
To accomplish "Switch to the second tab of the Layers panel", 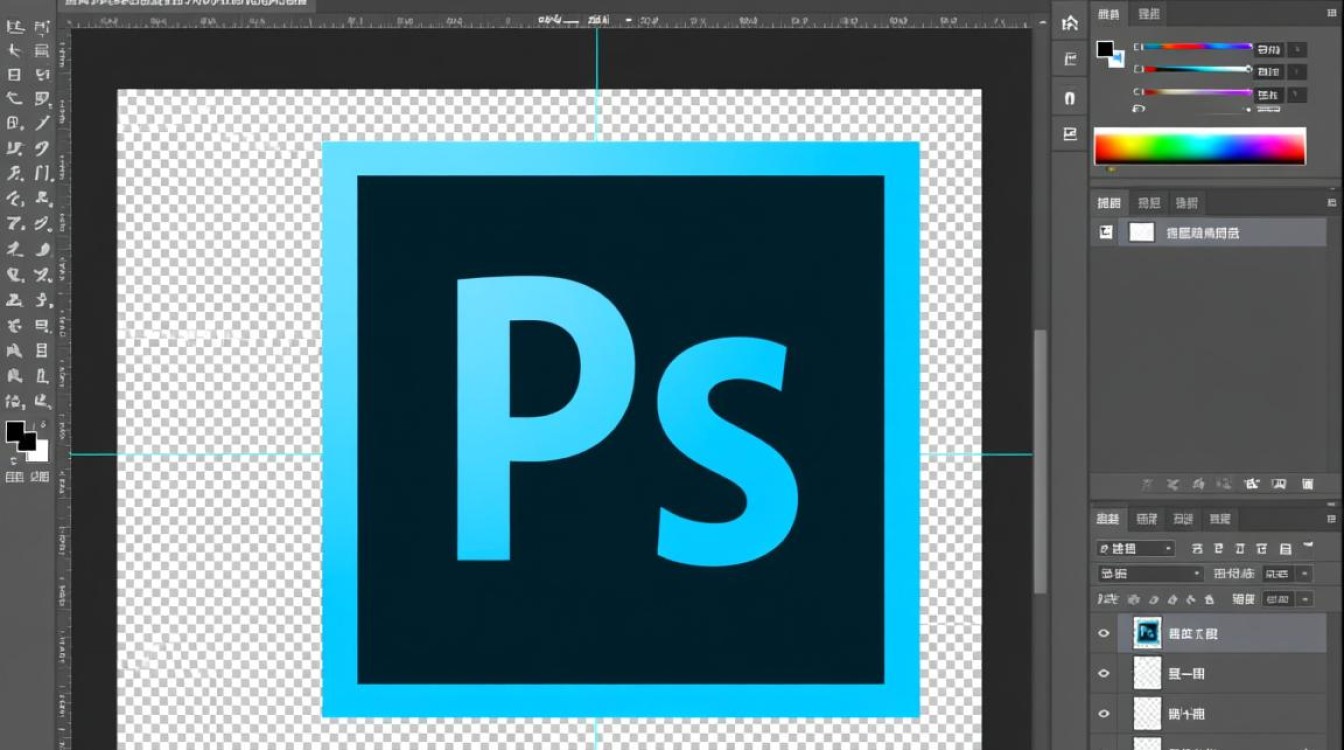I will (1146, 519).
